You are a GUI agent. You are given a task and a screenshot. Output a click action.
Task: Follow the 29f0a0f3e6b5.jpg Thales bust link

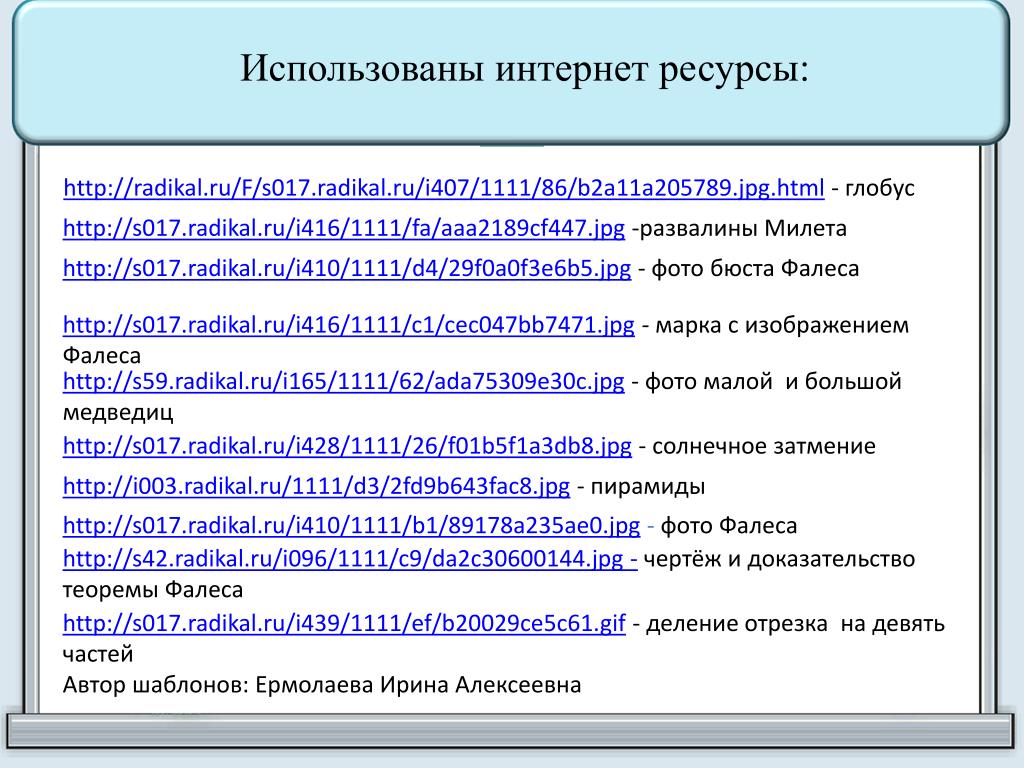[347, 269]
